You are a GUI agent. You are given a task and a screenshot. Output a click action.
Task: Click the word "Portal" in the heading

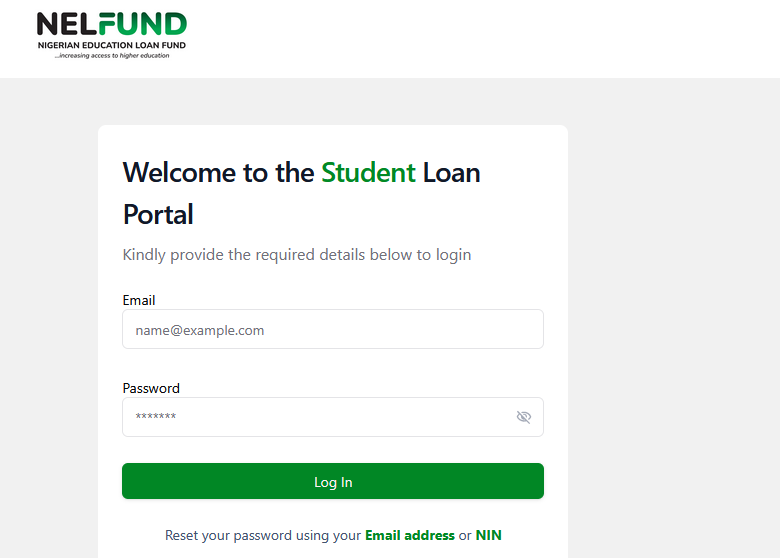[x=158, y=215]
